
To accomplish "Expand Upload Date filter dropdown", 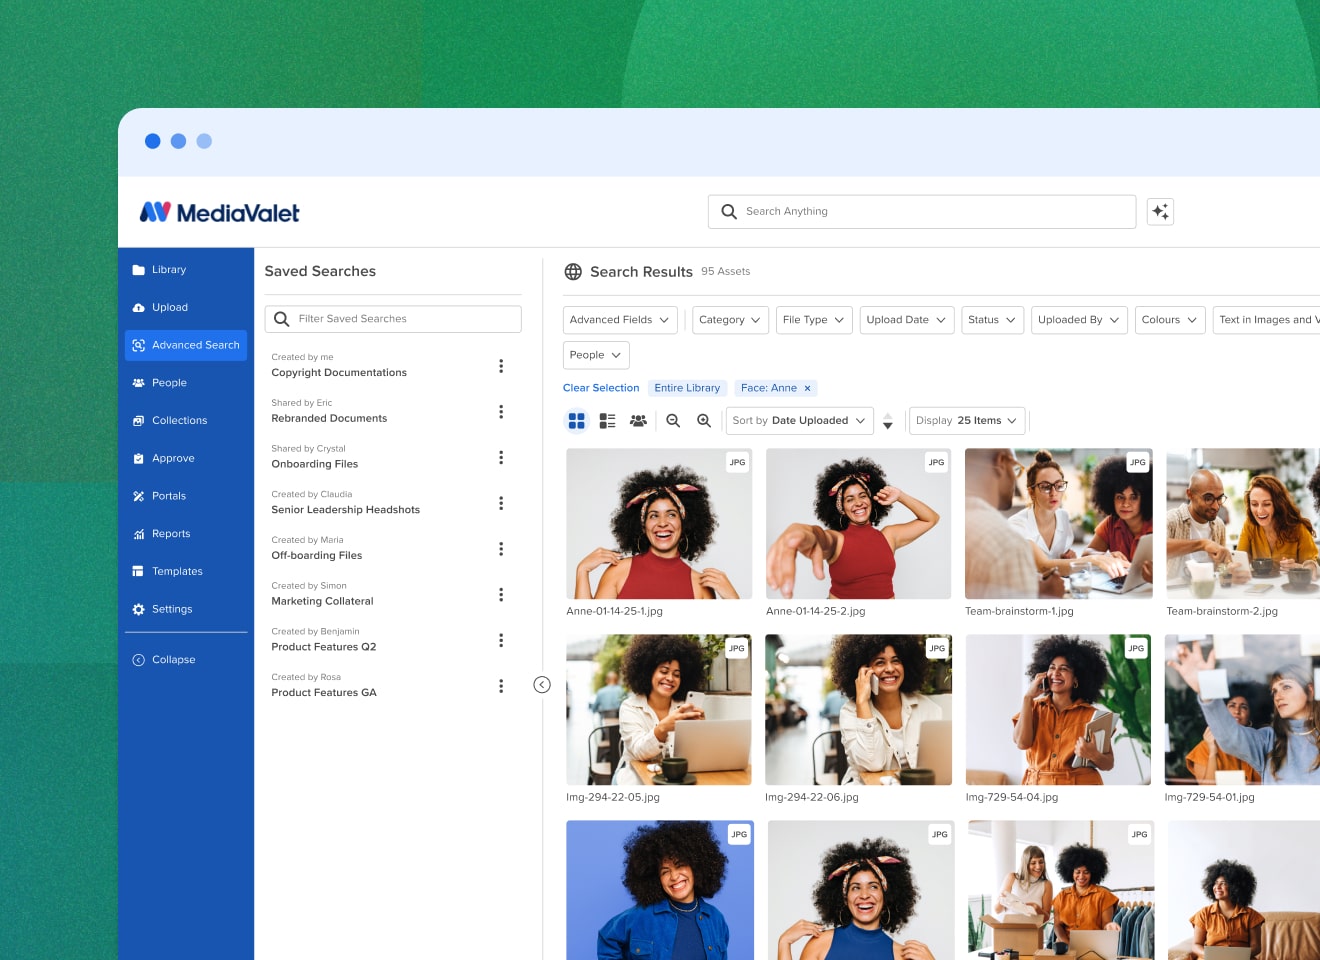I will 907,320.
